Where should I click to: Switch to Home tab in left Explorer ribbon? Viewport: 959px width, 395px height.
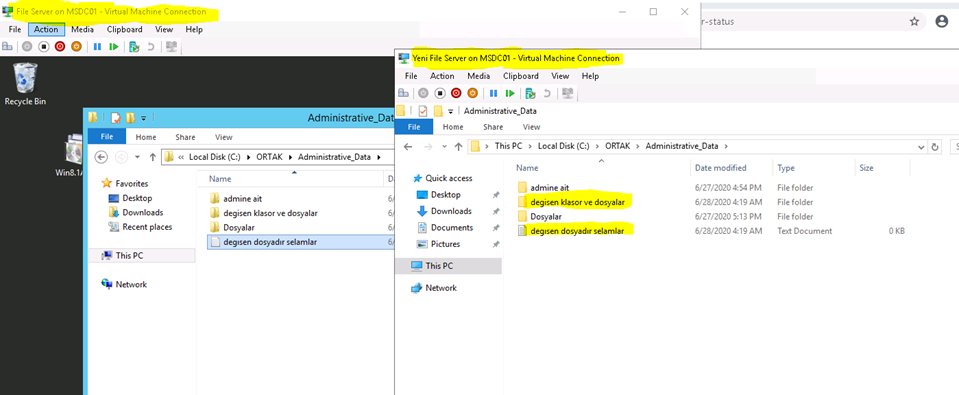pos(146,137)
